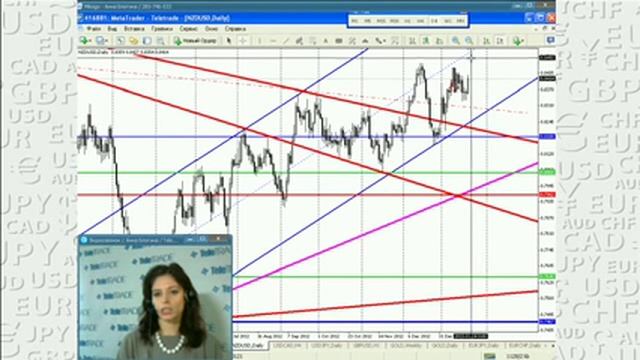
Task: Open the Вид menu
Action: point(112,29)
